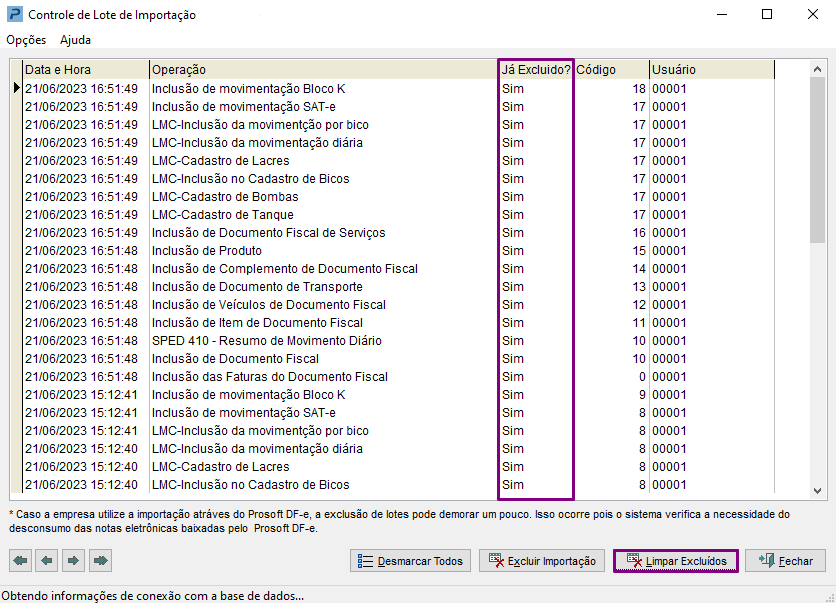Go to first record navigation arrow
This screenshot has height=603, width=836.
[x=20, y=560]
